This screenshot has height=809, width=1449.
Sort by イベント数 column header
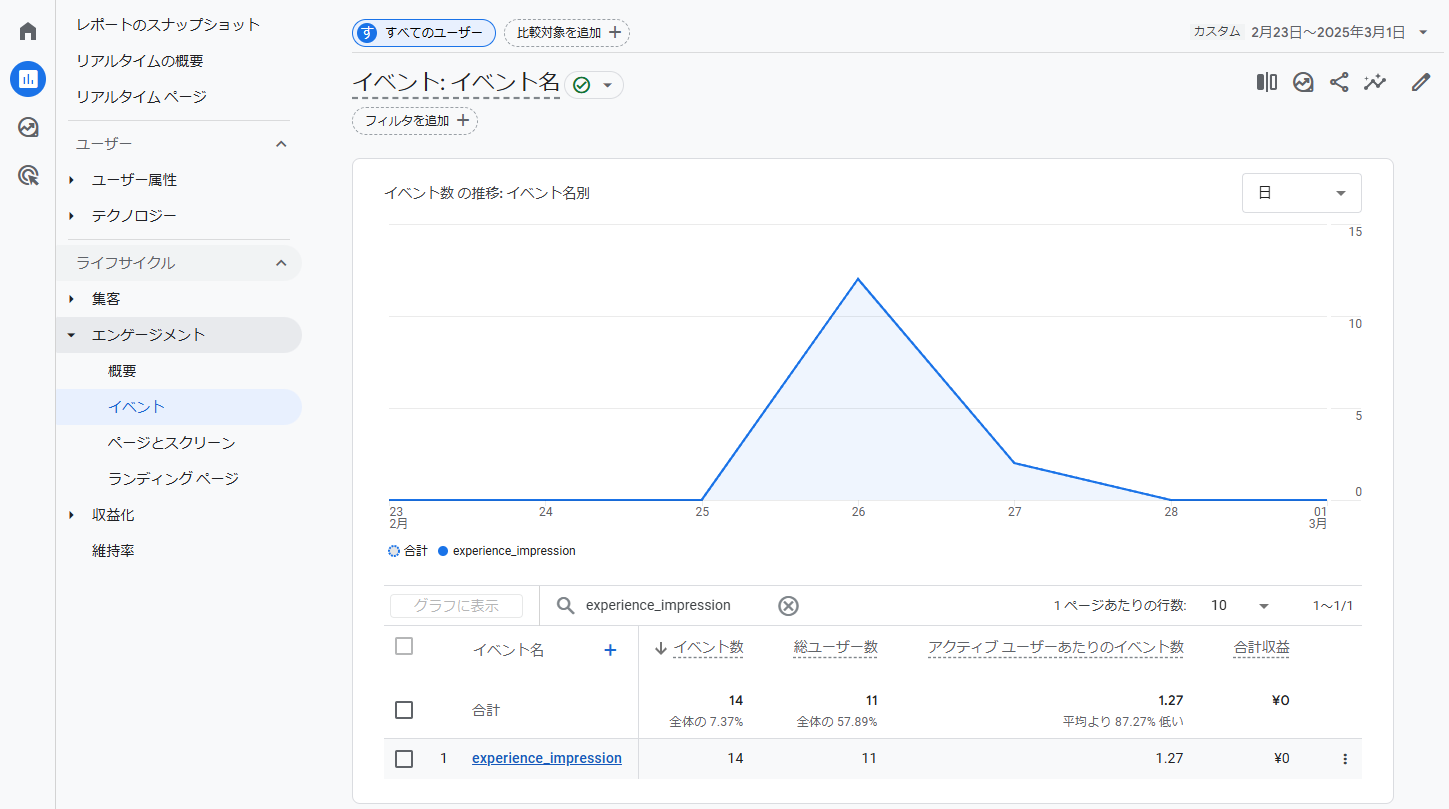tap(708, 647)
